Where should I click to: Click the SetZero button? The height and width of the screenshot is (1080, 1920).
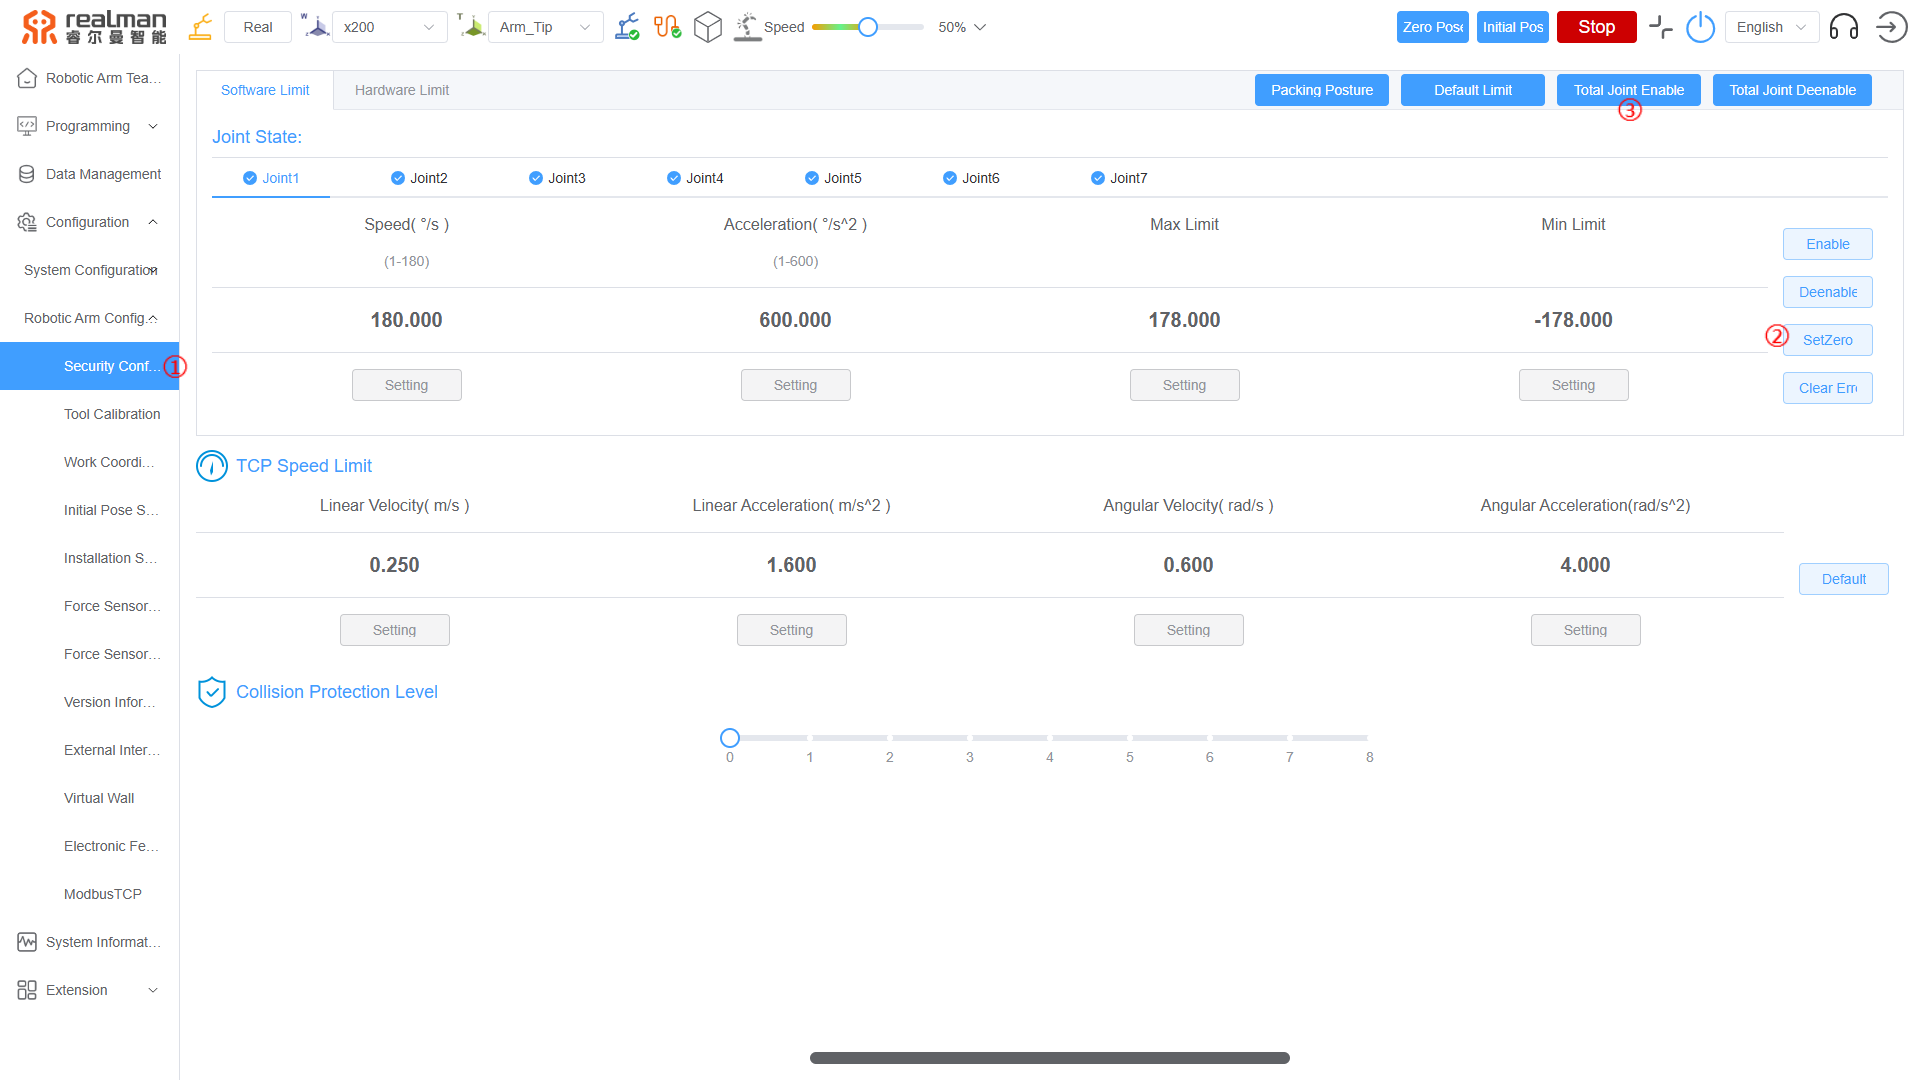coord(1827,340)
